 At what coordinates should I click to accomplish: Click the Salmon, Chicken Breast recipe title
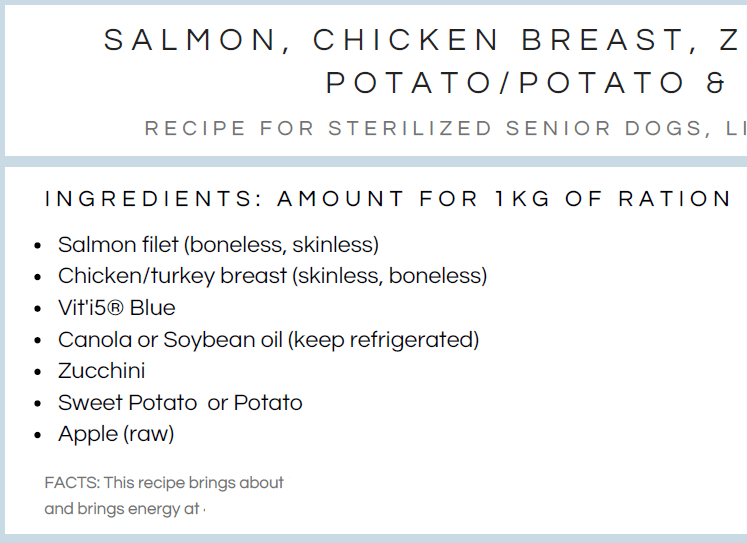point(425,40)
